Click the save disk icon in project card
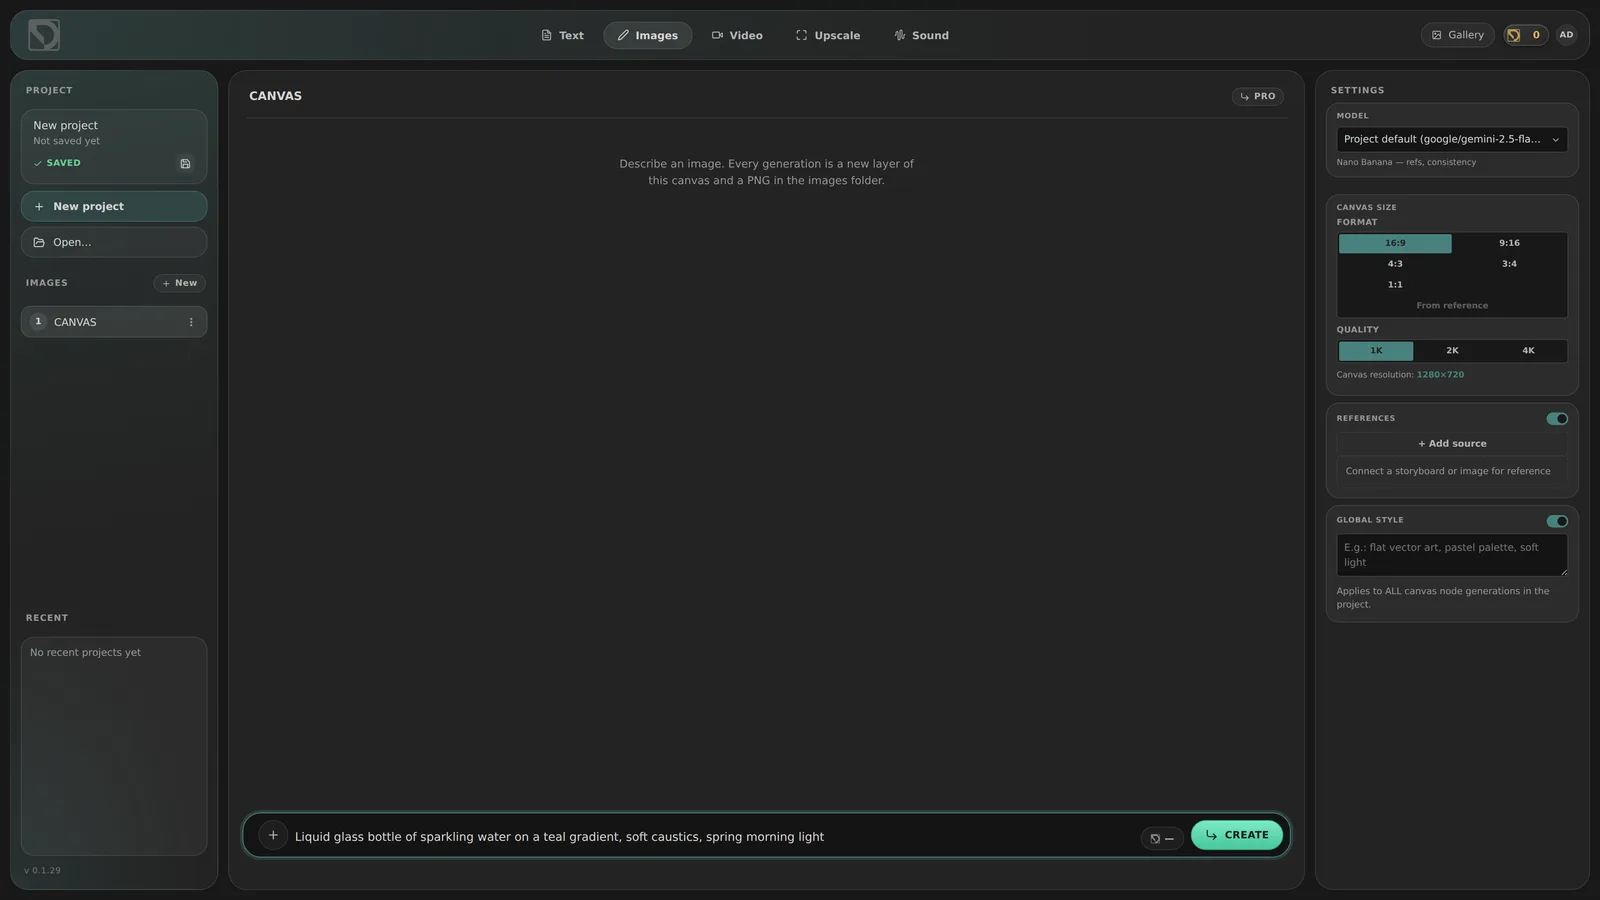Viewport: 1600px width, 900px height. [x=185, y=164]
